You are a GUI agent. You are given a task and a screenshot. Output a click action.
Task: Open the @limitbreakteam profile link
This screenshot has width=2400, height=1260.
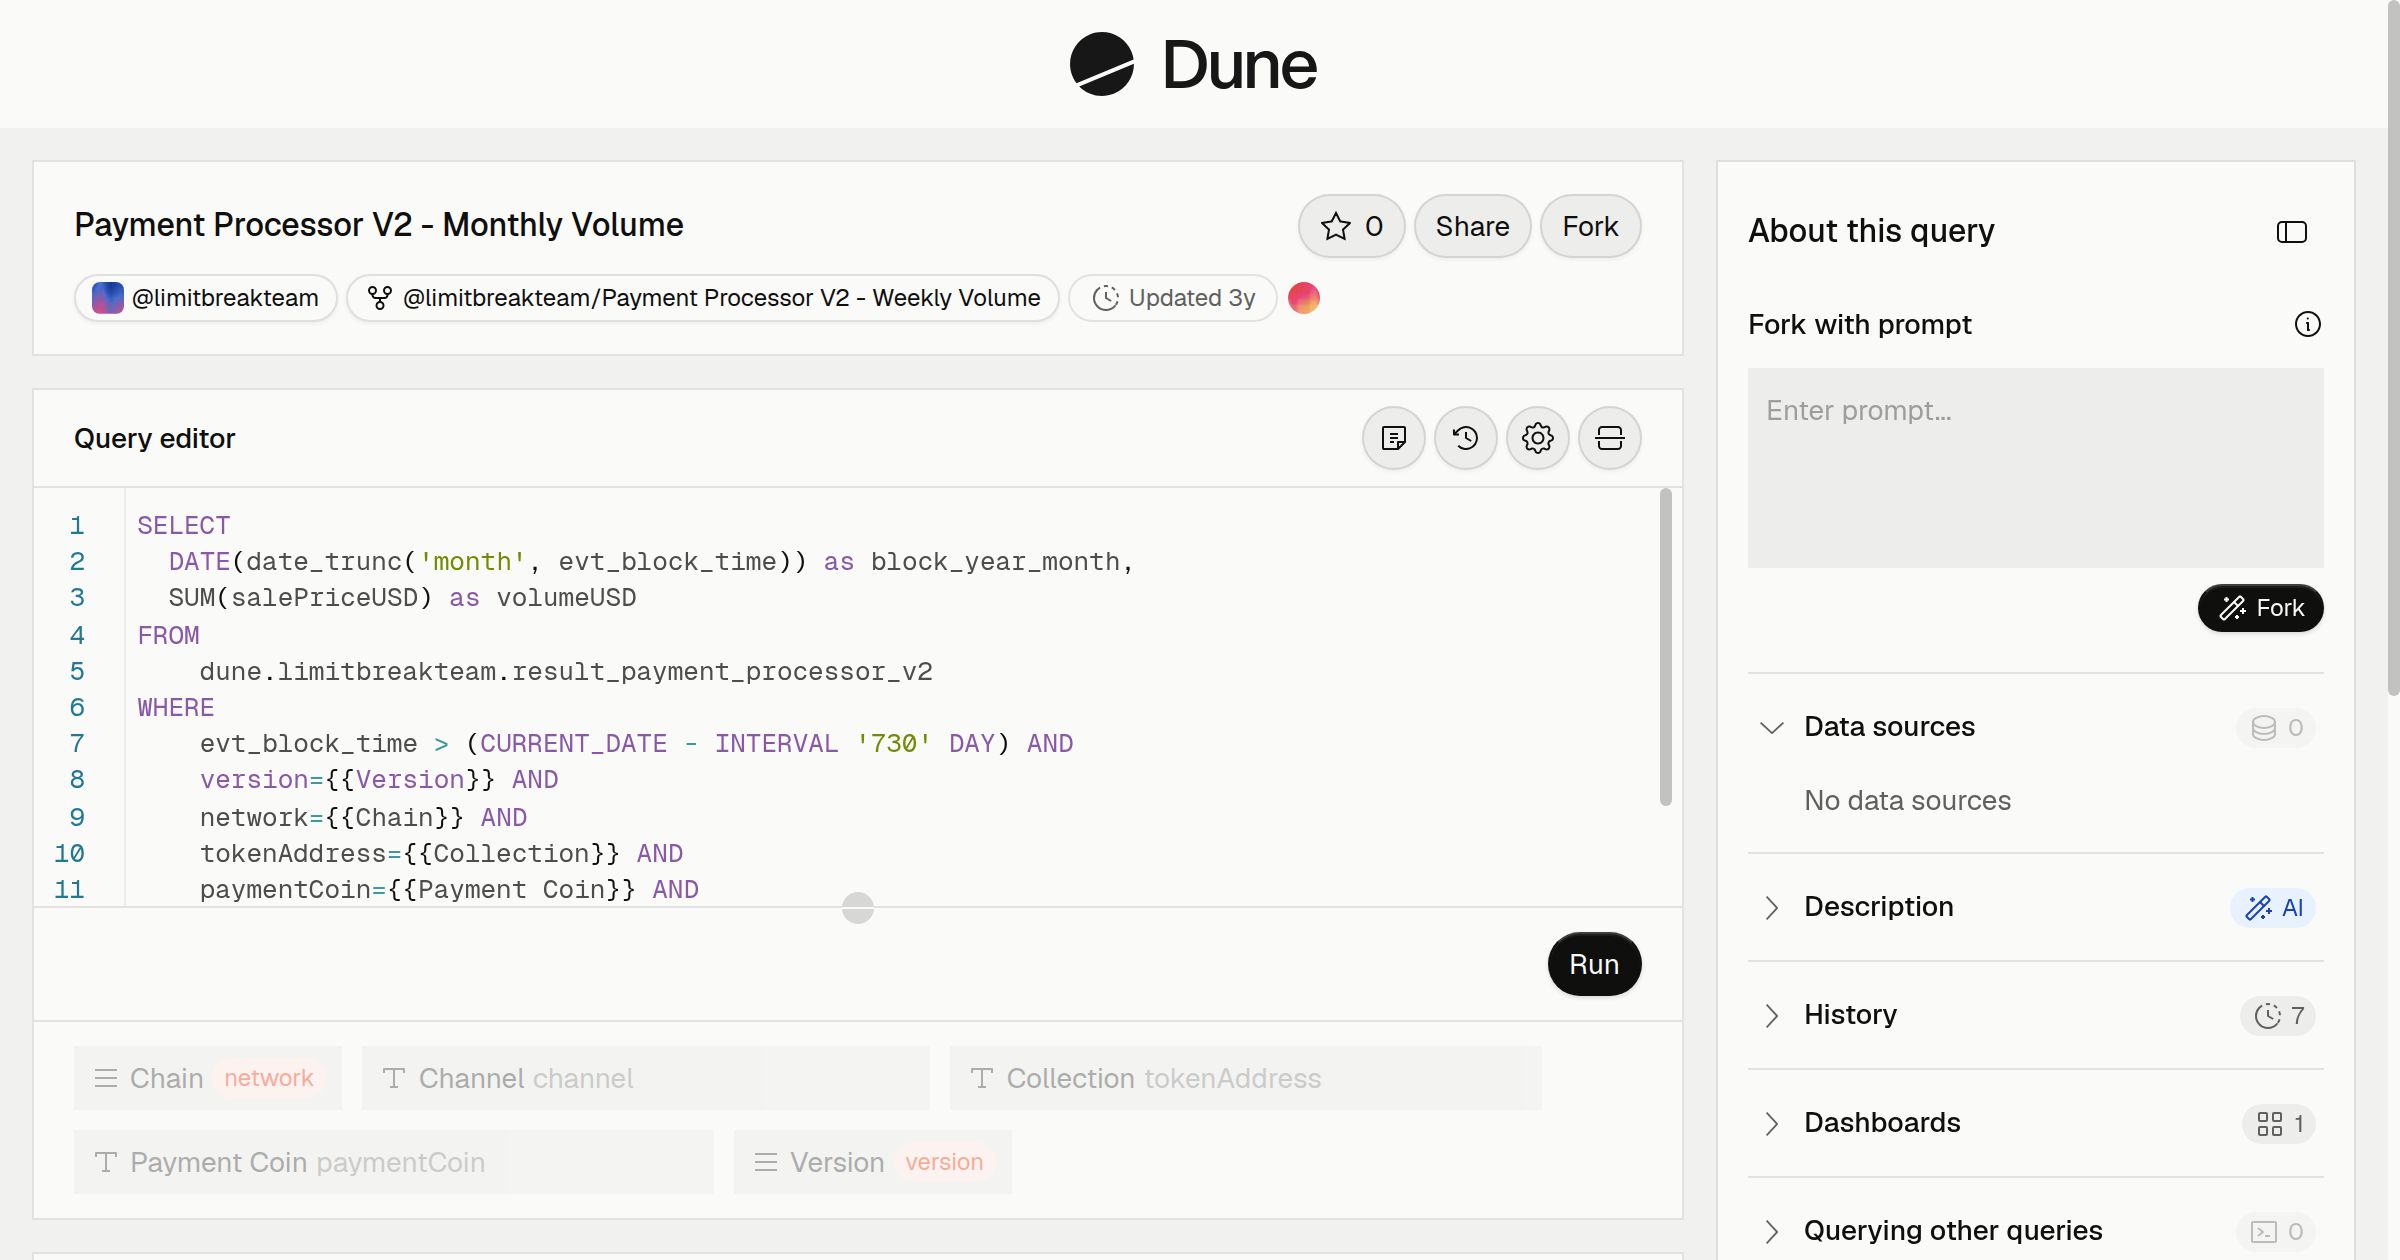coord(205,298)
